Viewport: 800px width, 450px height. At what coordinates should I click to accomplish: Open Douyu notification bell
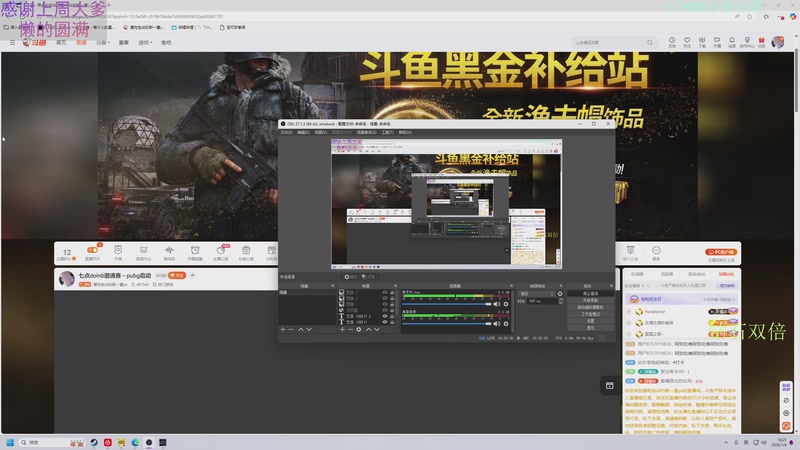732,42
